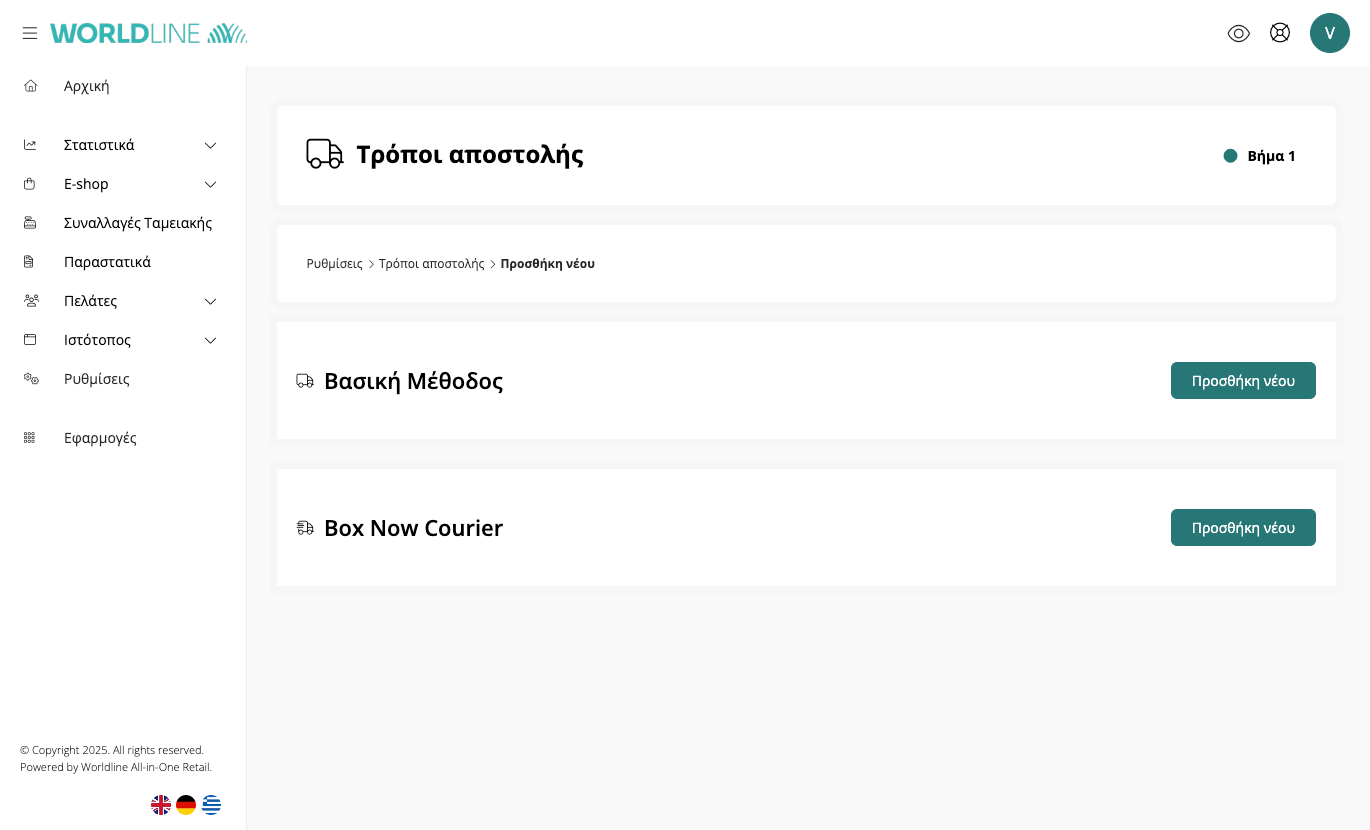This screenshot has width=1370, height=830.
Task: Click the Βήμα 1 step indicator
Action: (1260, 156)
